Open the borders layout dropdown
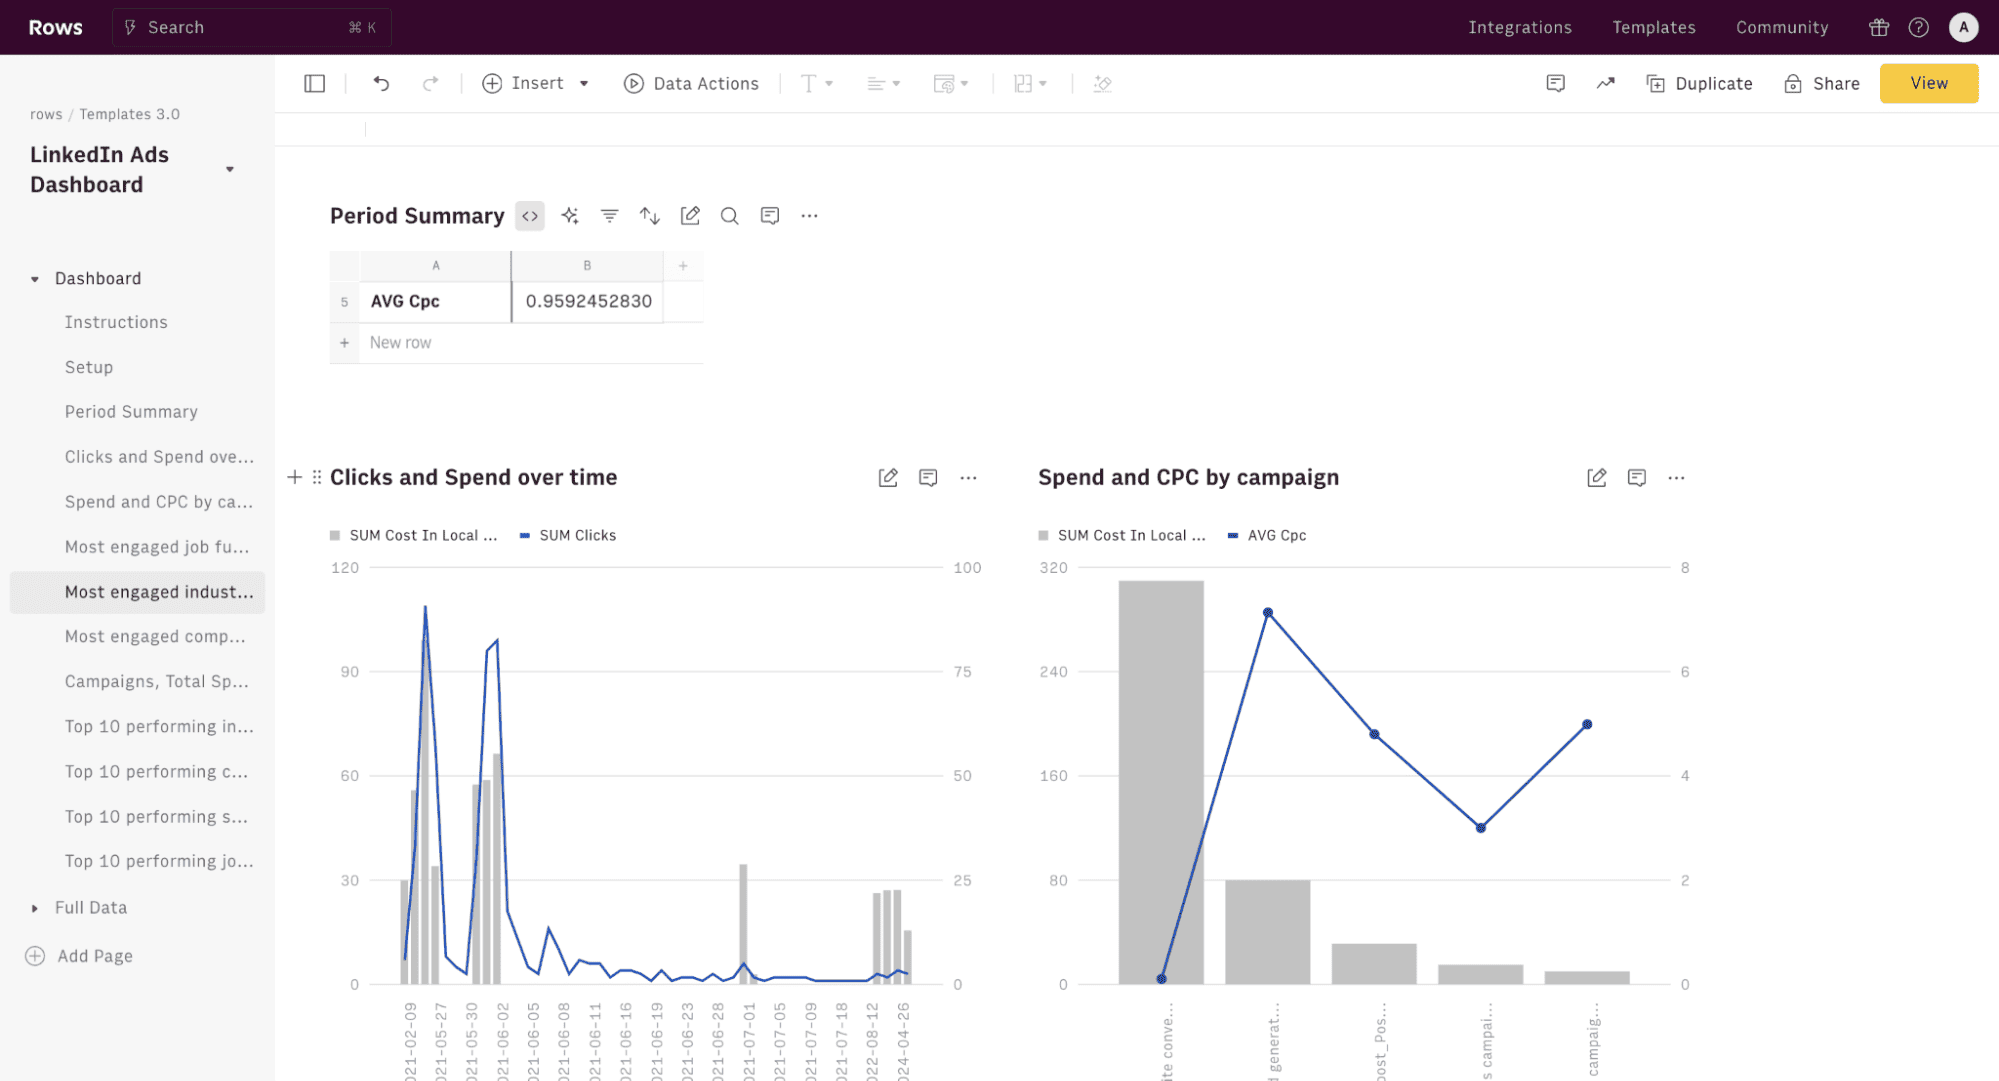The height and width of the screenshot is (1081, 1999). (1030, 84)
